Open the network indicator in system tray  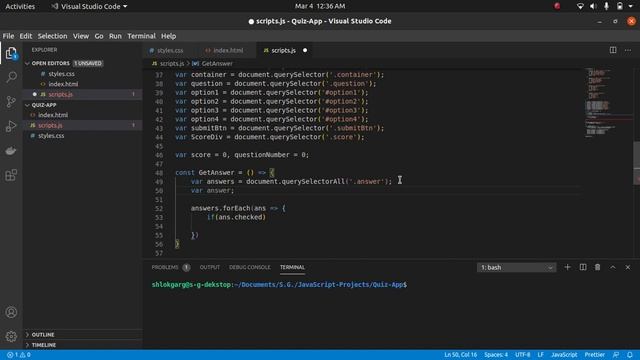point(580,6)
